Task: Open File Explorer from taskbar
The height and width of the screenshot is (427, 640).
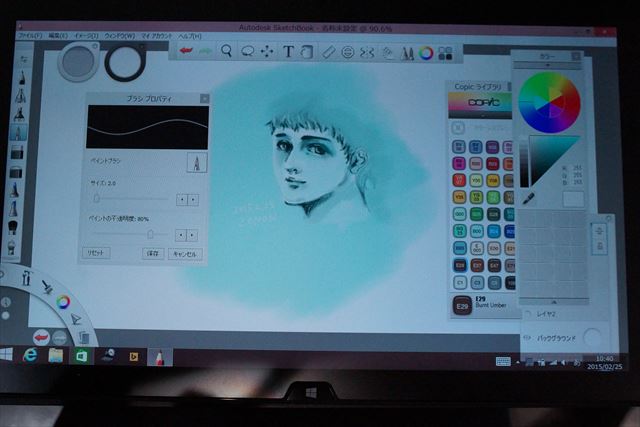Action: (56, 356)
